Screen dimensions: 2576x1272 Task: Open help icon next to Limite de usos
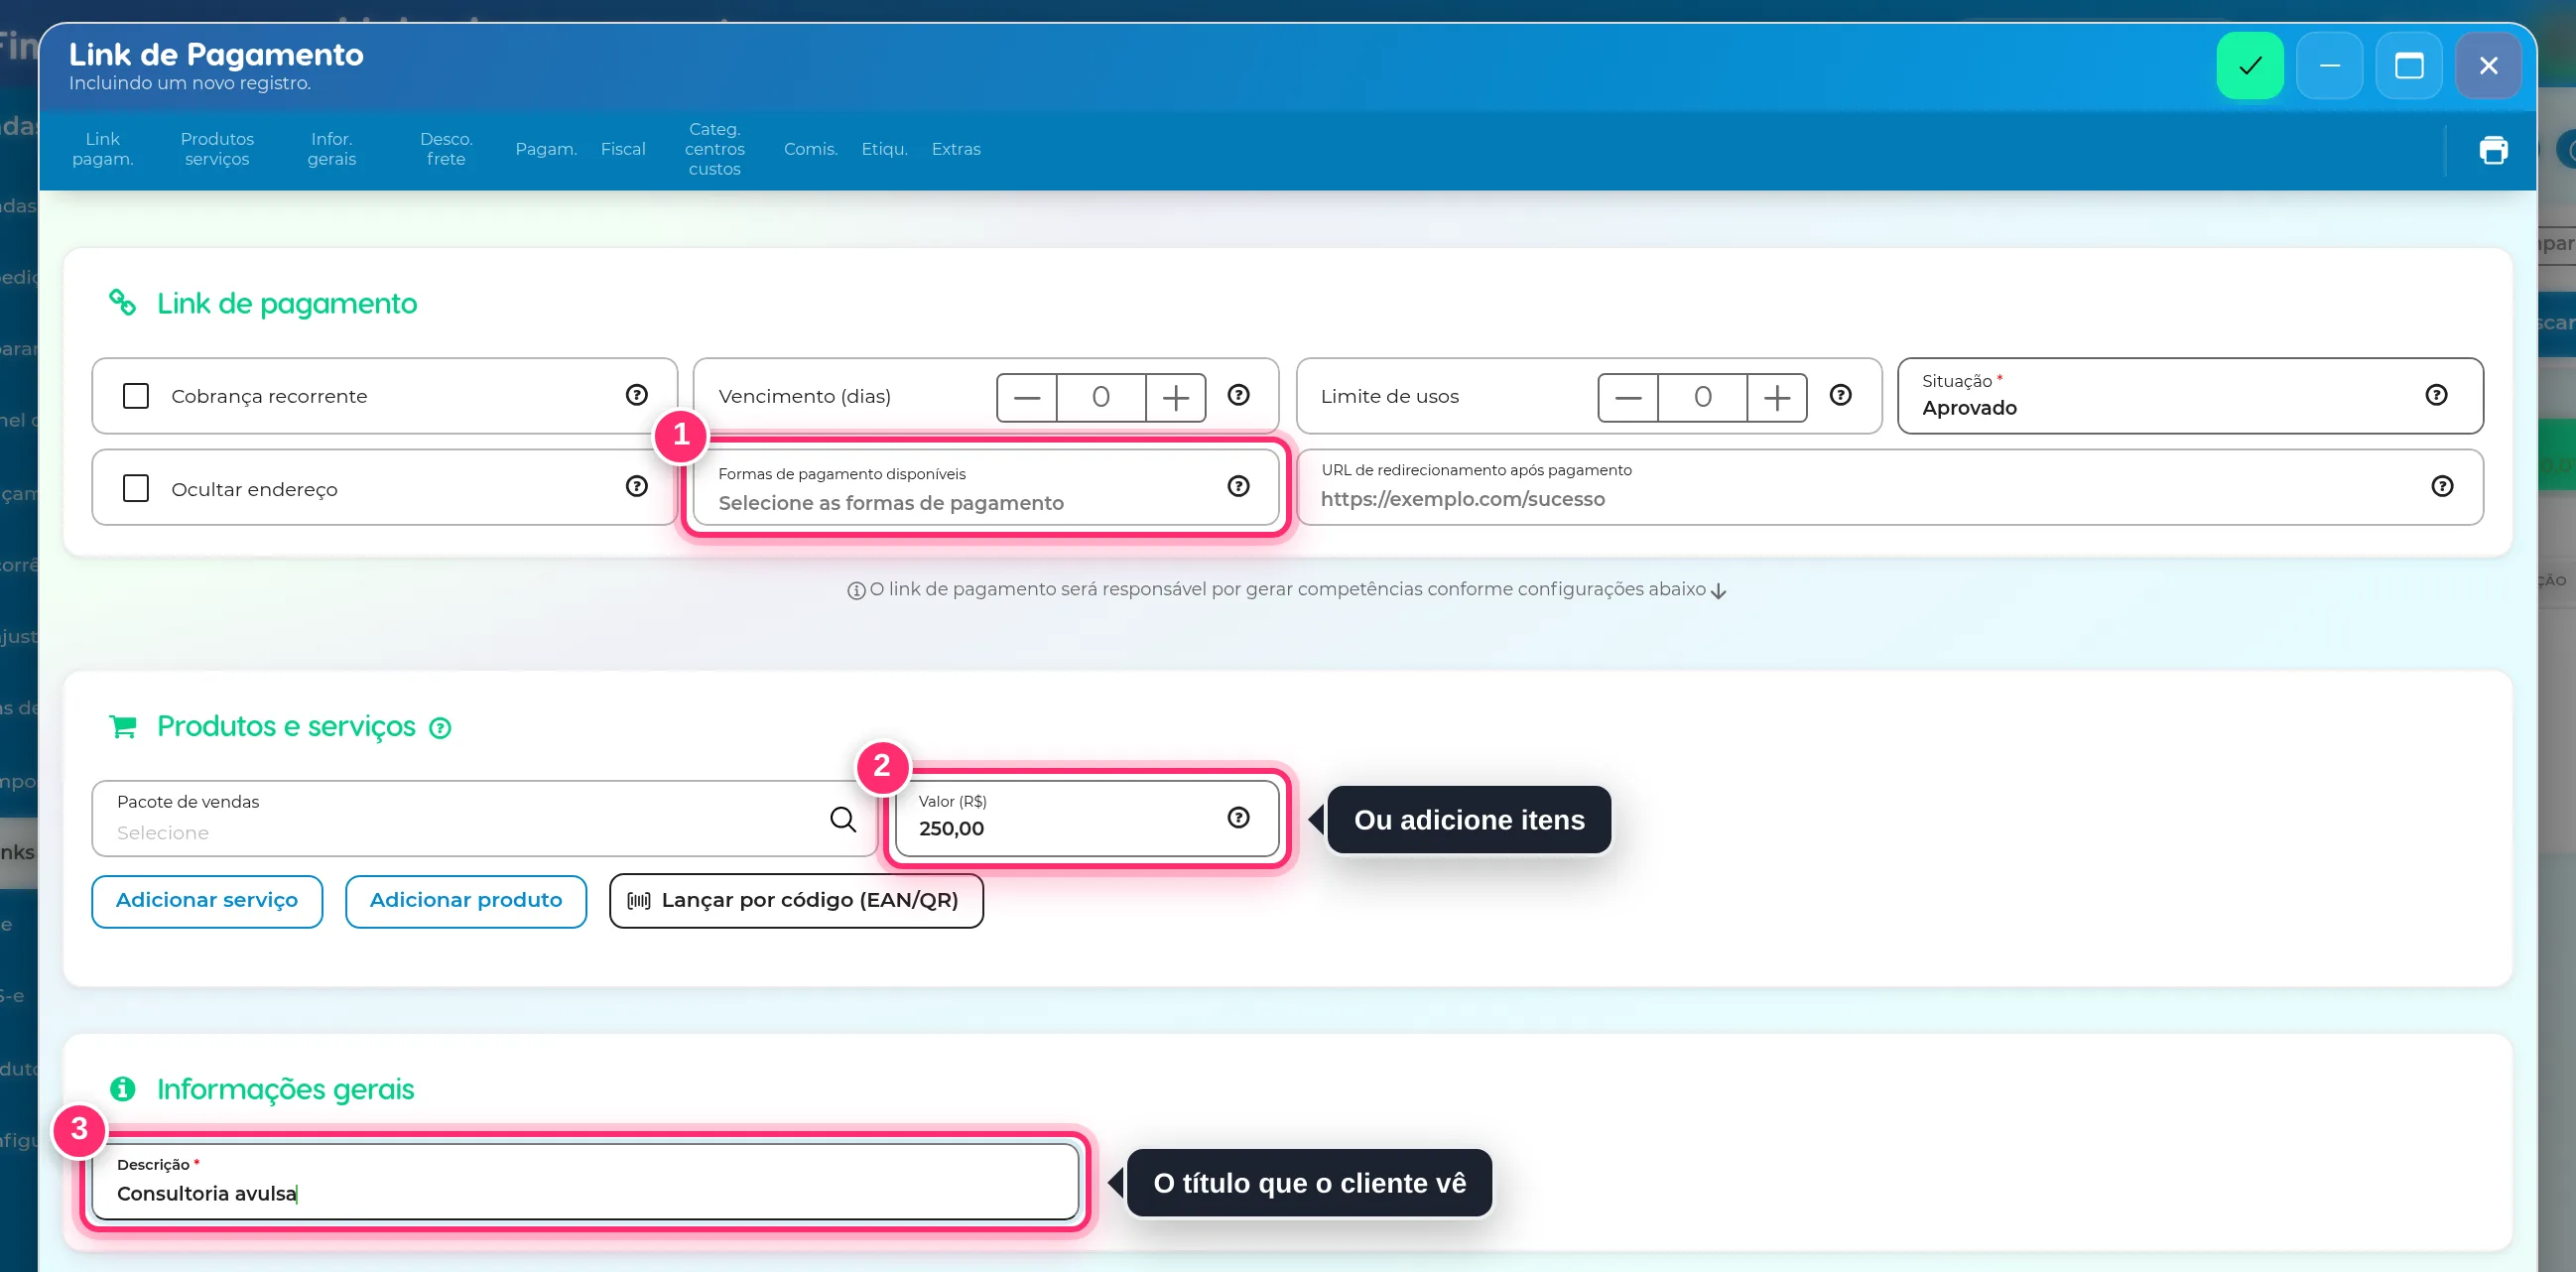tap(1840, 395)
